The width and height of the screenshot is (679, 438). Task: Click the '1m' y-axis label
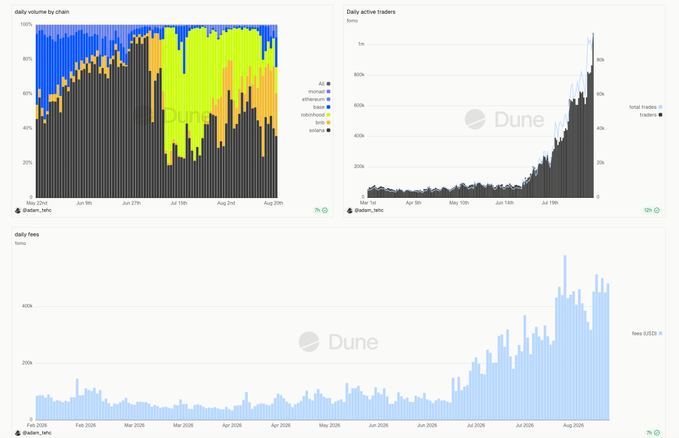[361, 44]
